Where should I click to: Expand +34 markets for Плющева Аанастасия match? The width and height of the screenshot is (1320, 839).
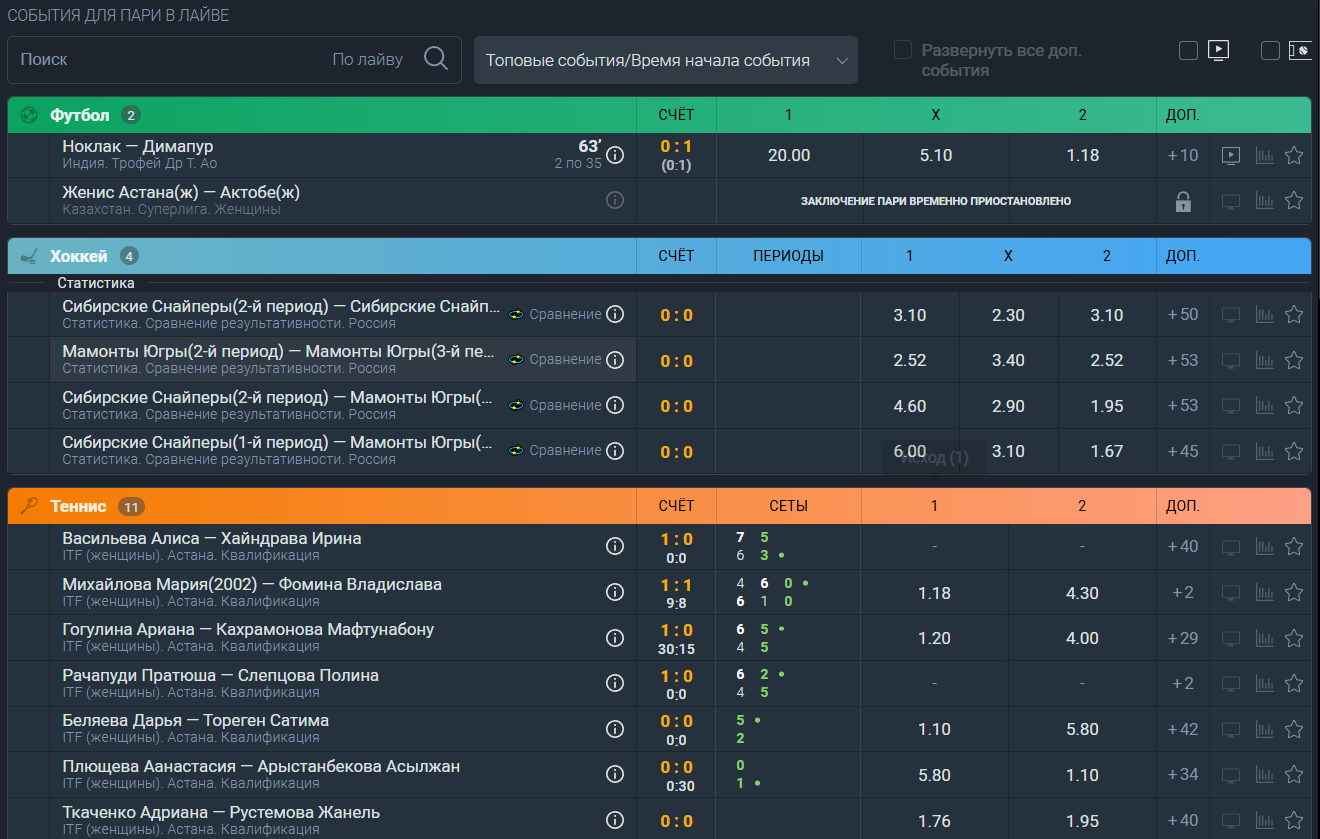[1183, 774]
